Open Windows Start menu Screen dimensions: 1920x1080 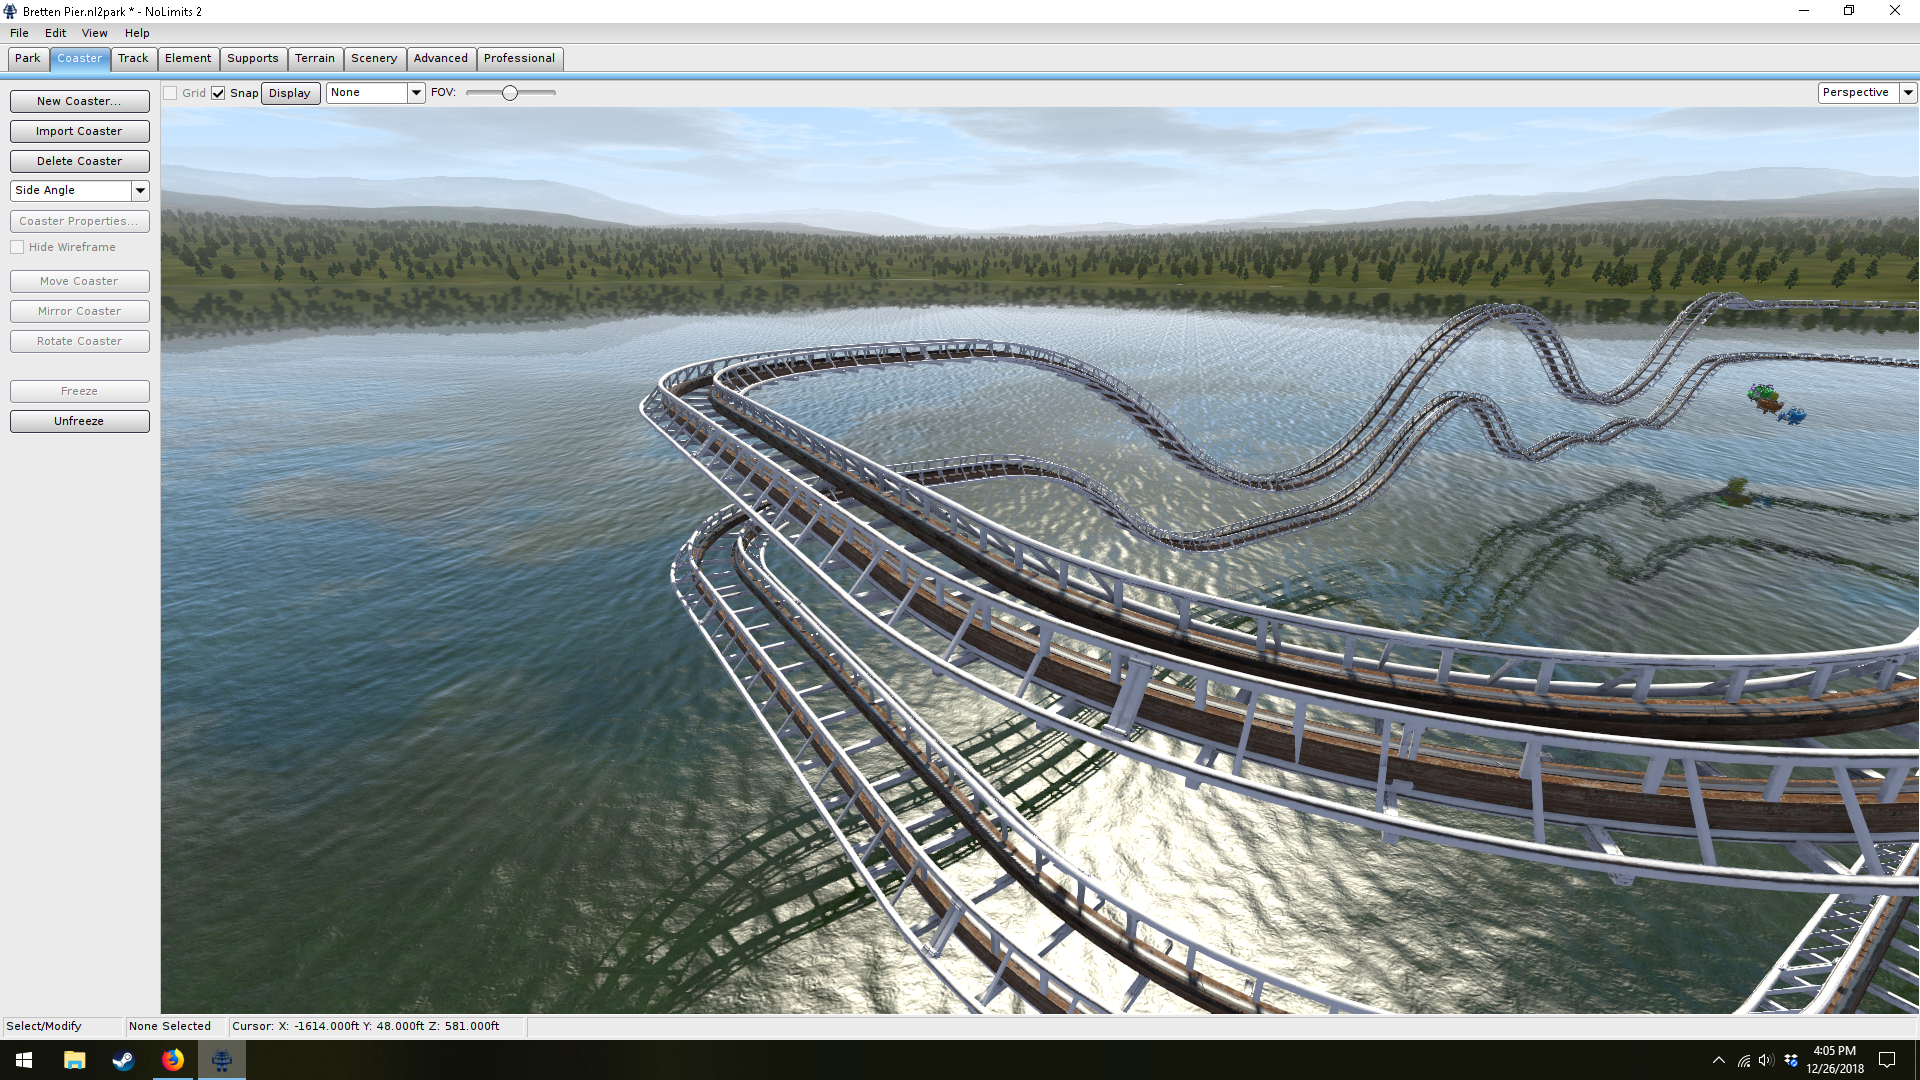click(24, 1060)
